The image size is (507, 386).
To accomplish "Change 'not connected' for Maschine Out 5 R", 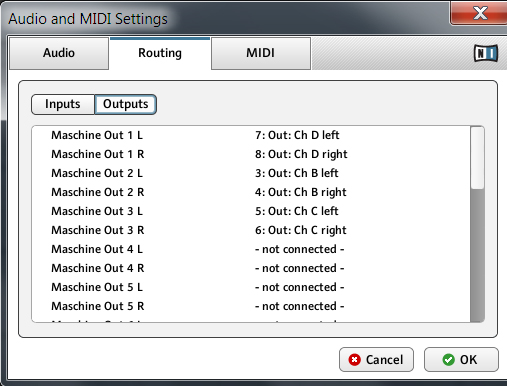I will pos(300,306).
